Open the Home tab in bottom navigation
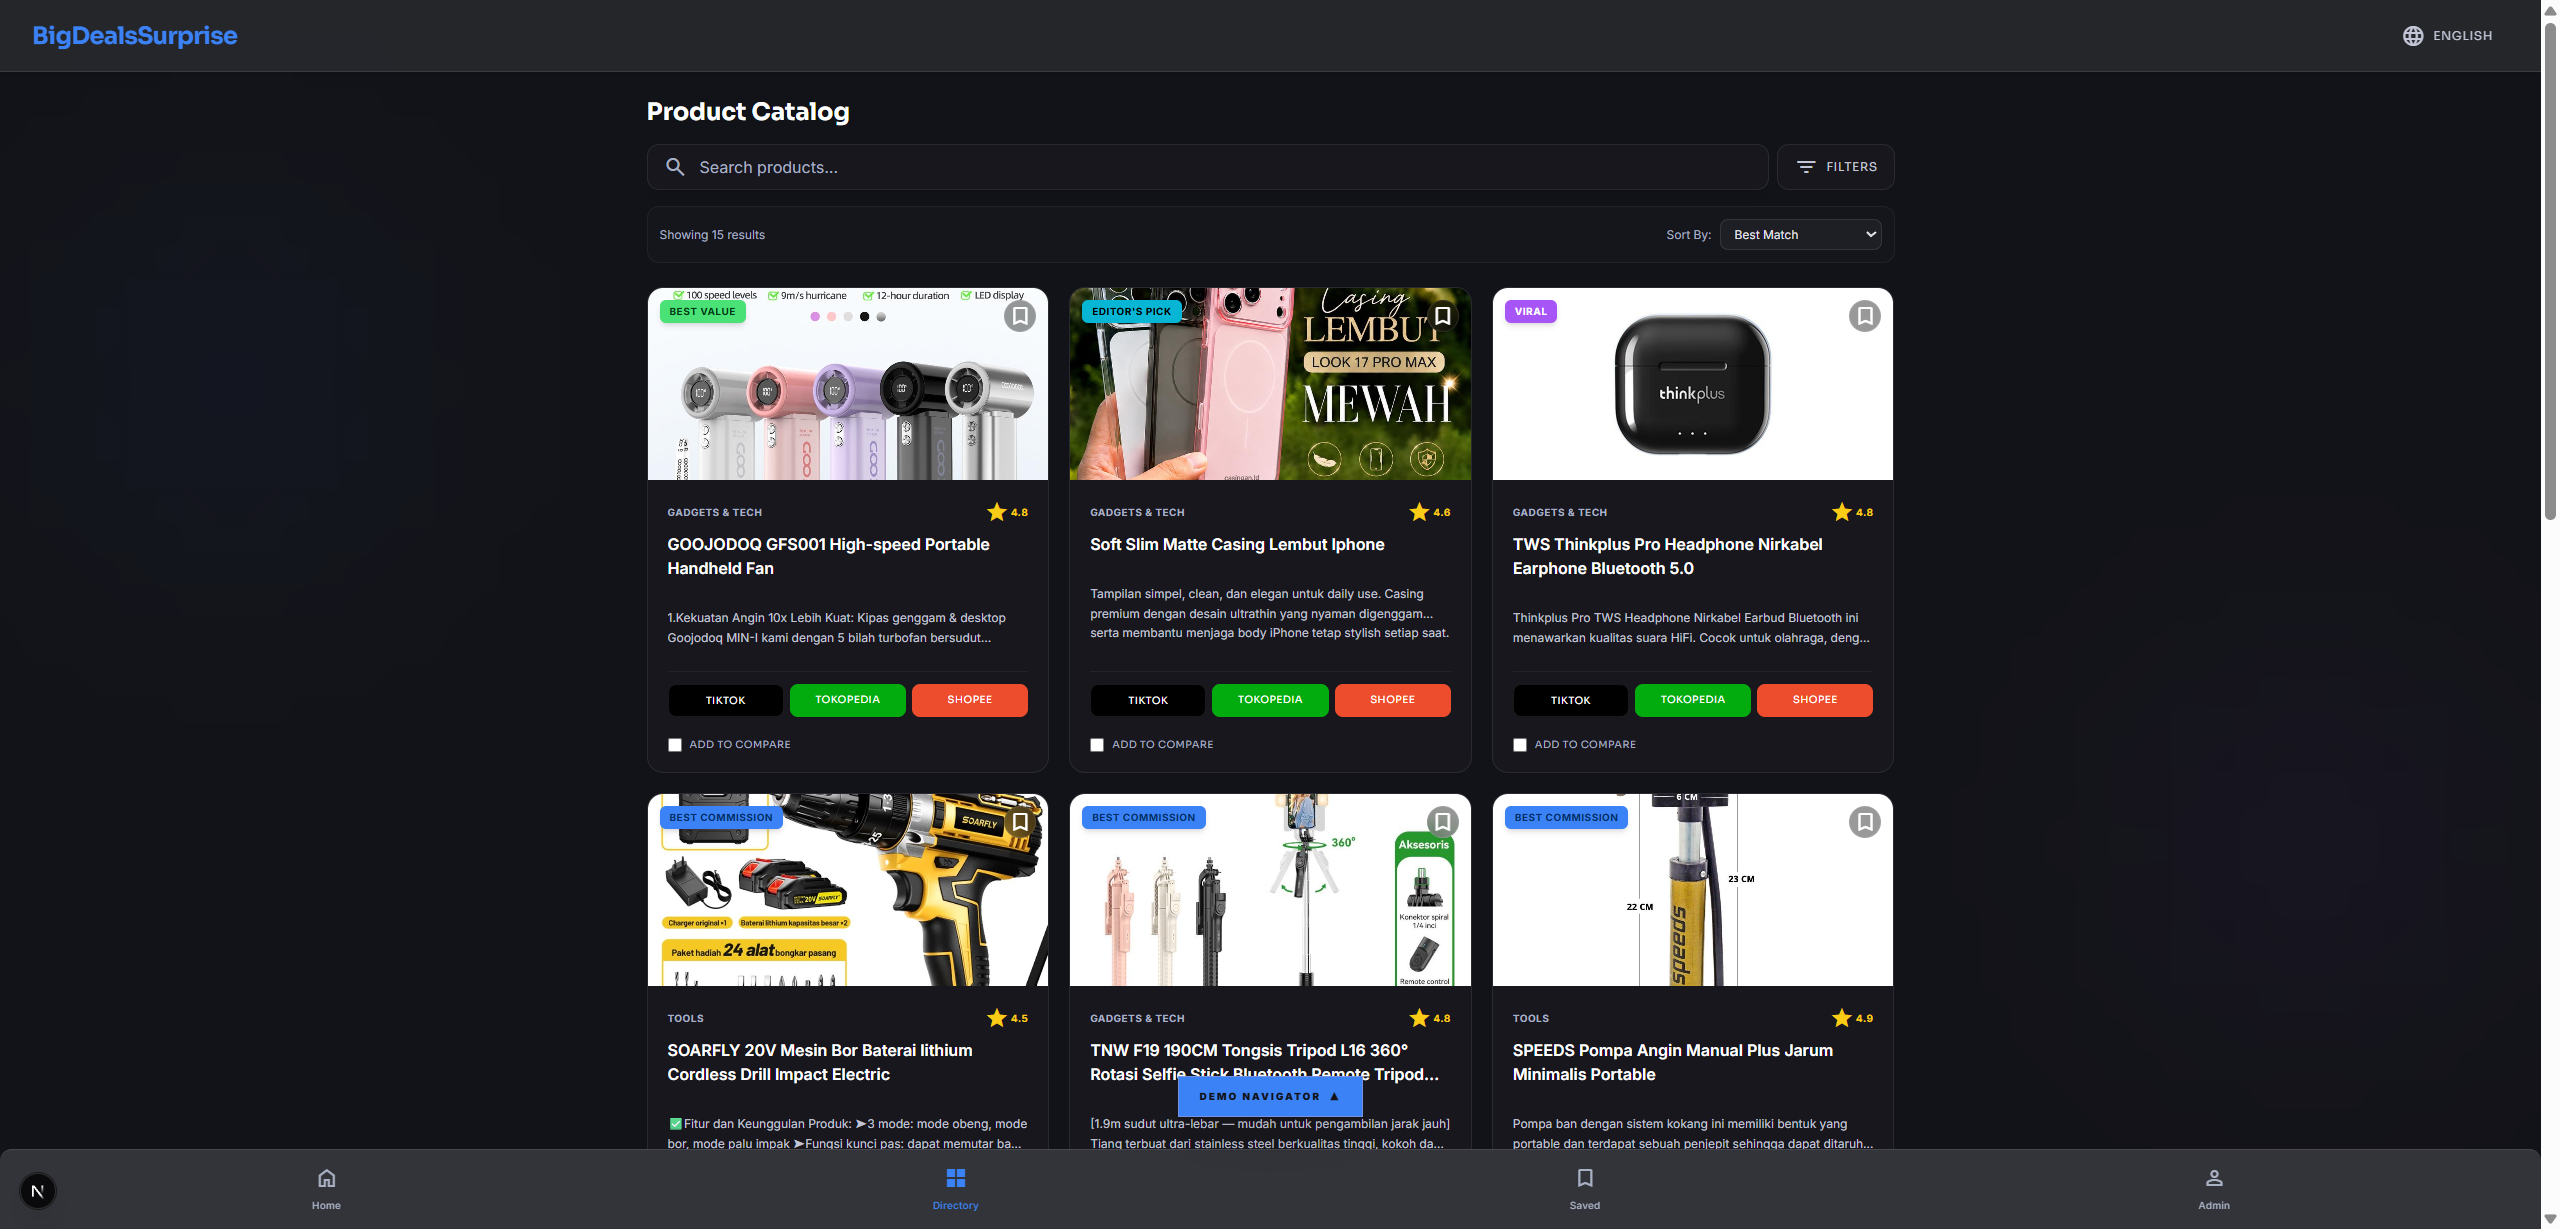This screenshot has height=1229, width=2560. tap(326, 1189)
